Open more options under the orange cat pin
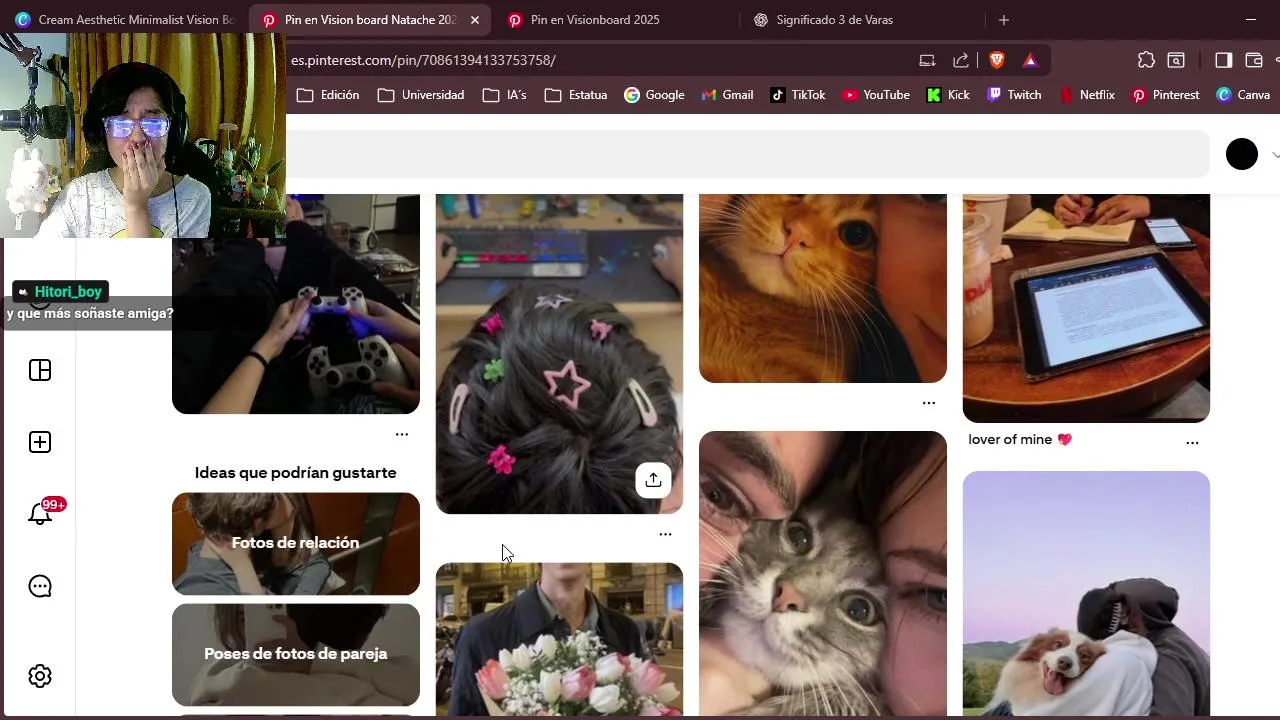The image size is (1280, 720). pos(929,403)
